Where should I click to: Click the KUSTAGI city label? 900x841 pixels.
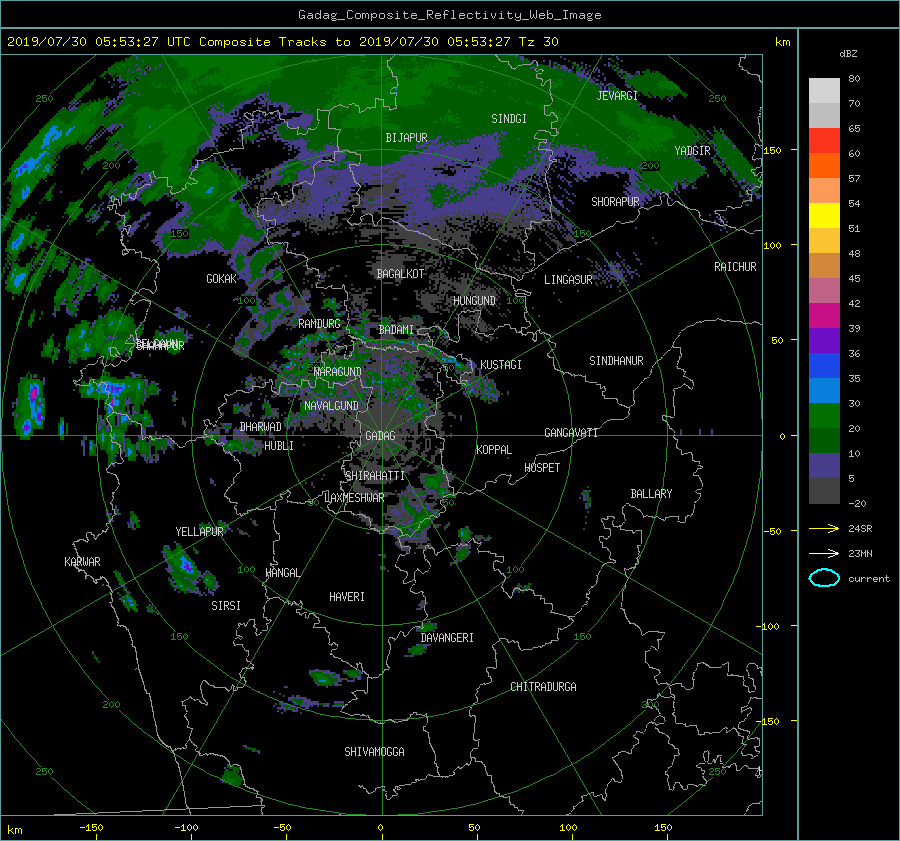click(x=501, y=365)
